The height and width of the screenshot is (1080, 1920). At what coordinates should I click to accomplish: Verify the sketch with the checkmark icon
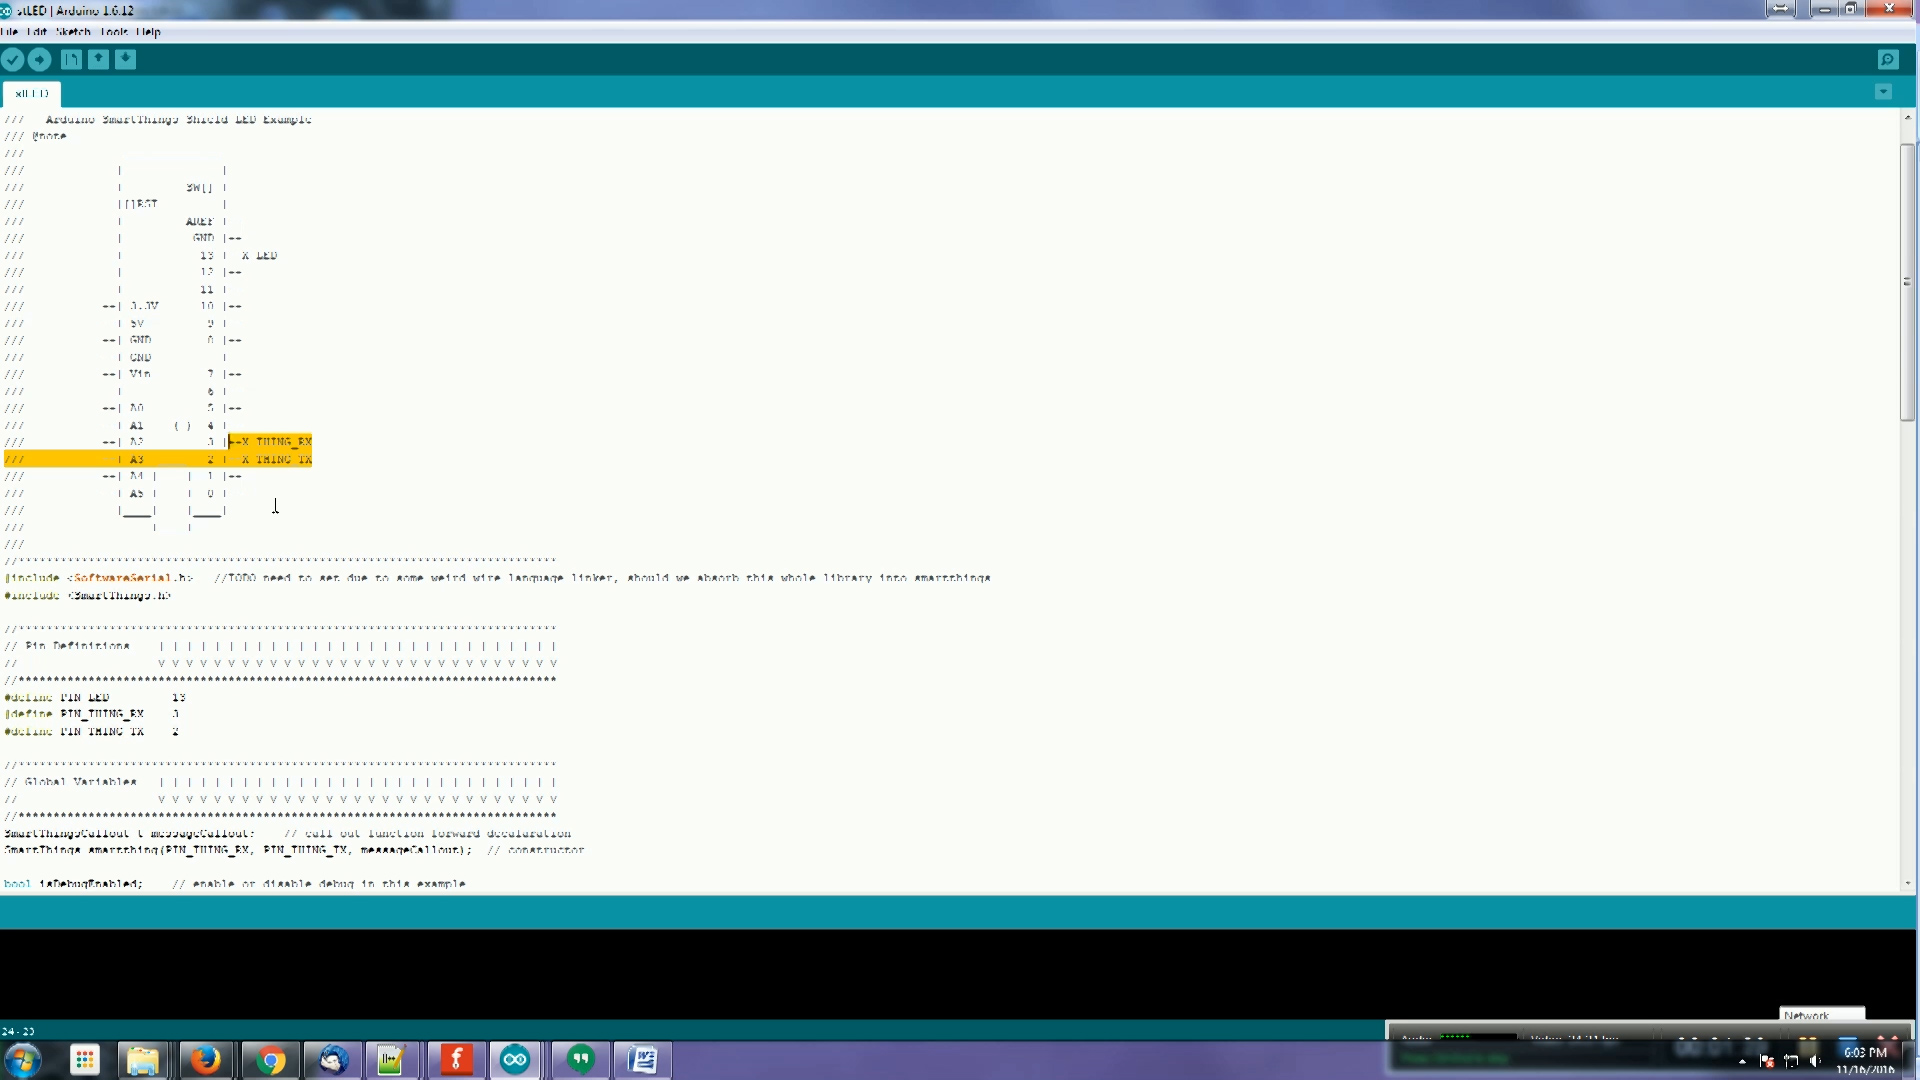point(13,60)
